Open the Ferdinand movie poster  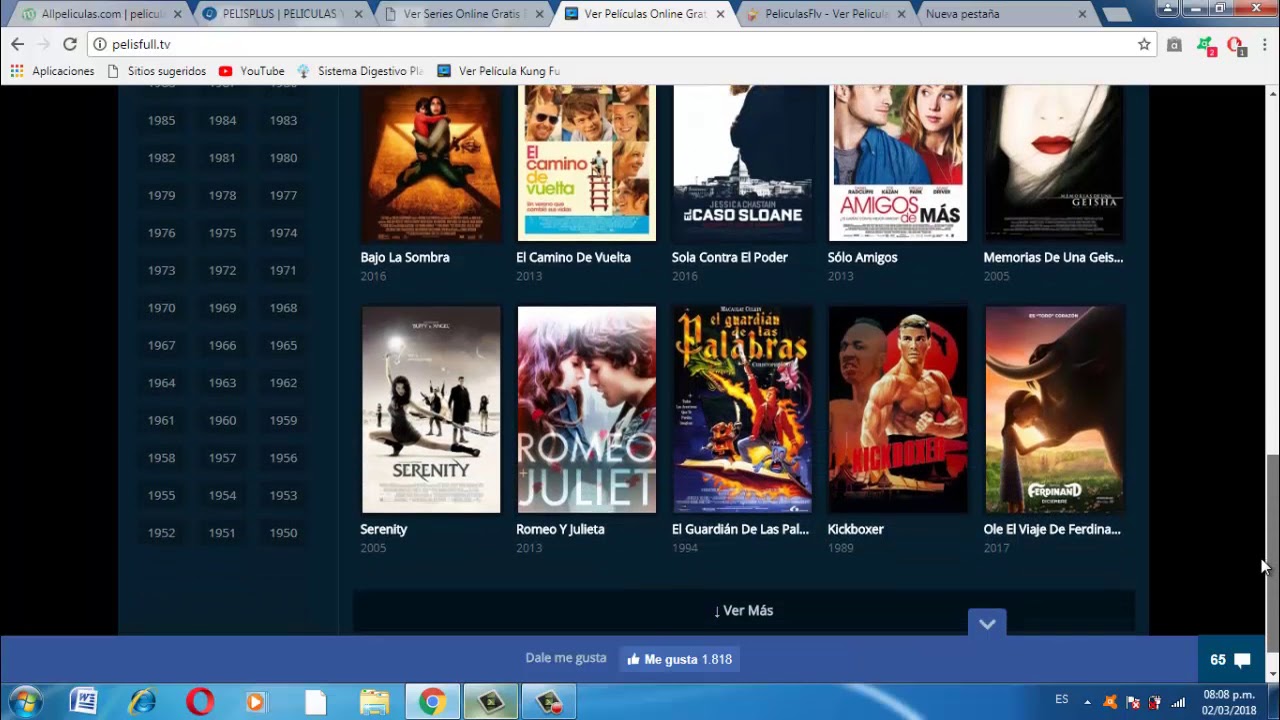coord(1054,410)
